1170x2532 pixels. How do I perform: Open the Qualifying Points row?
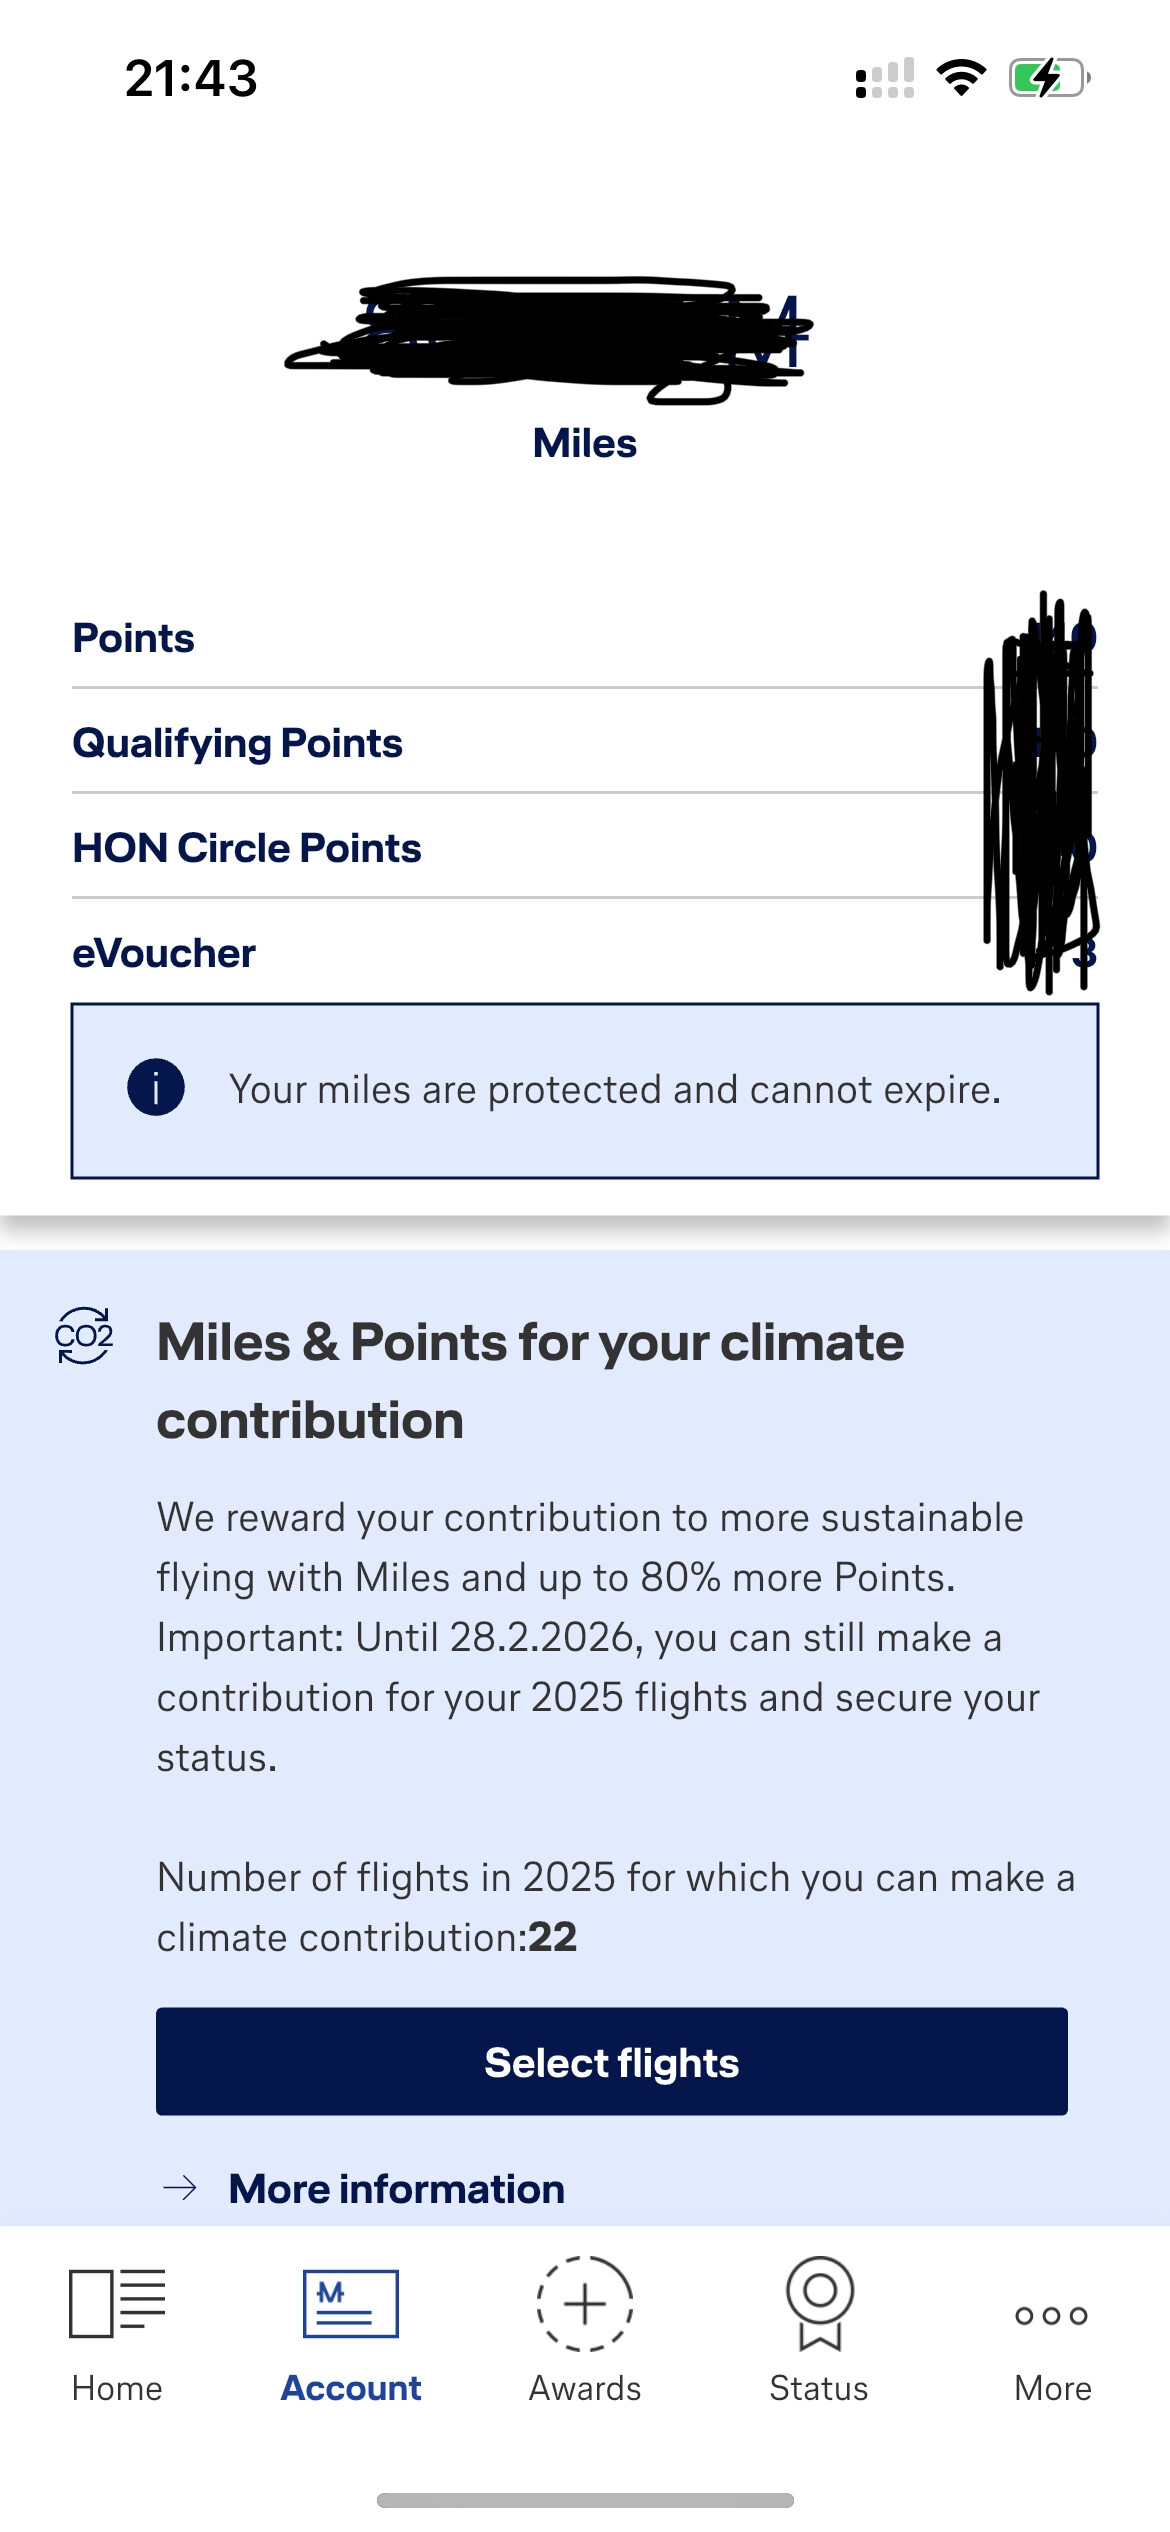click(238, 743)
